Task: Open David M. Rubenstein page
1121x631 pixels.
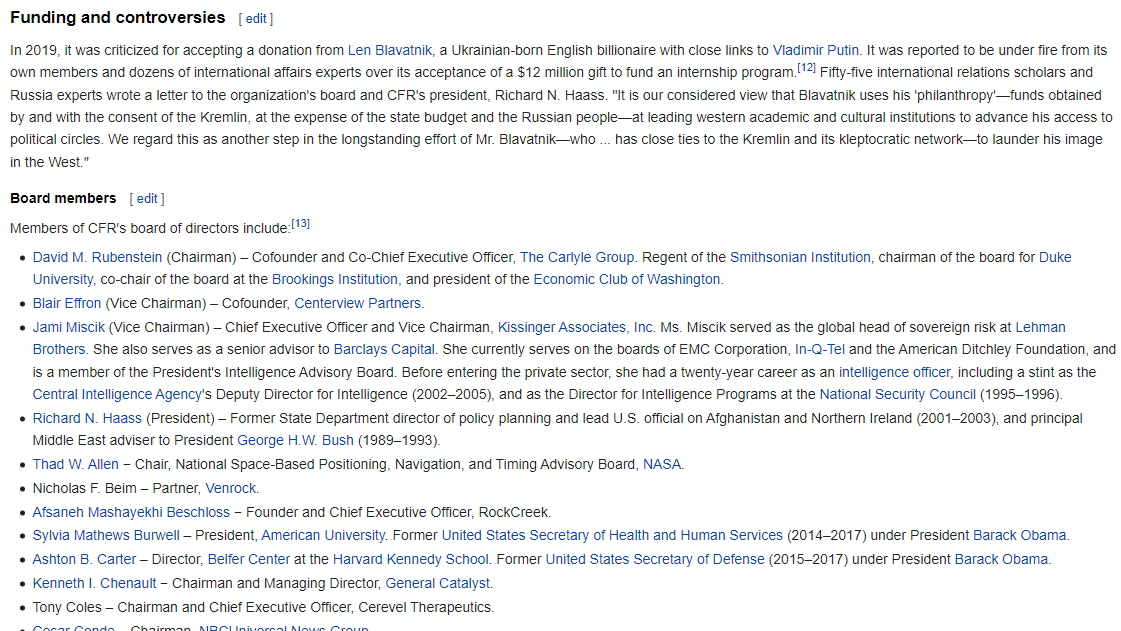Action: [97, 257]
